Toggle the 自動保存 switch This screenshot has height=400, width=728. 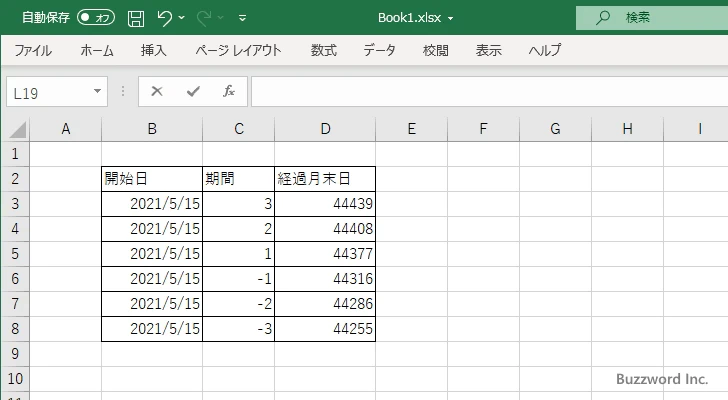96,18
